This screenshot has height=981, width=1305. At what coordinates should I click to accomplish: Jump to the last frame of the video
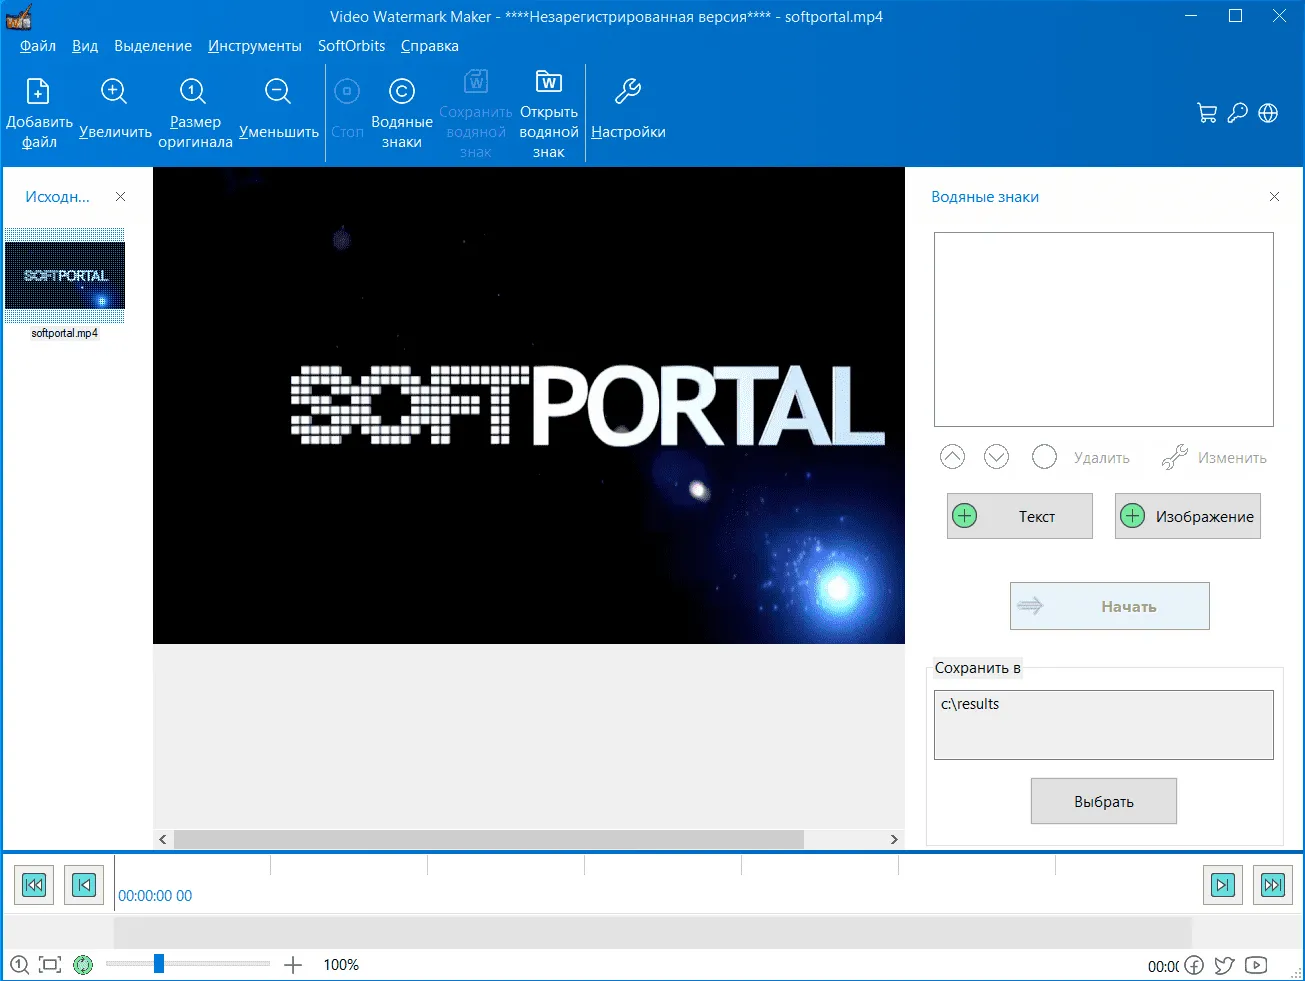click(x=1272, y=884)
